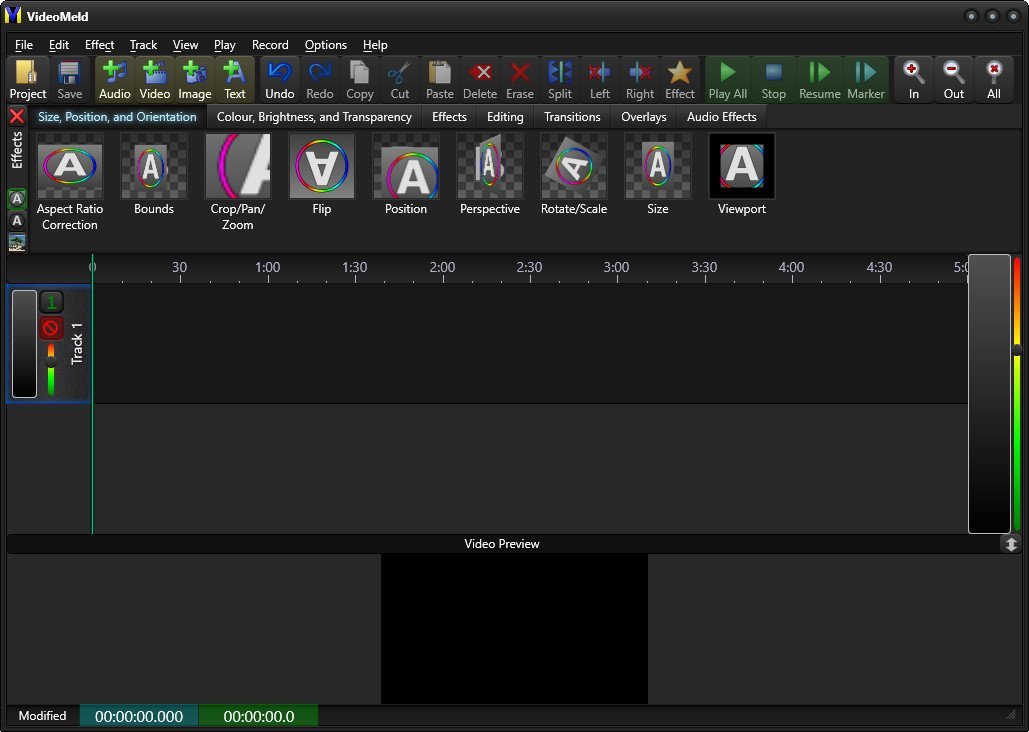
Task: Select the Viewport effect thumbnail
Action: pyautogui.click(x=742, y=175)
